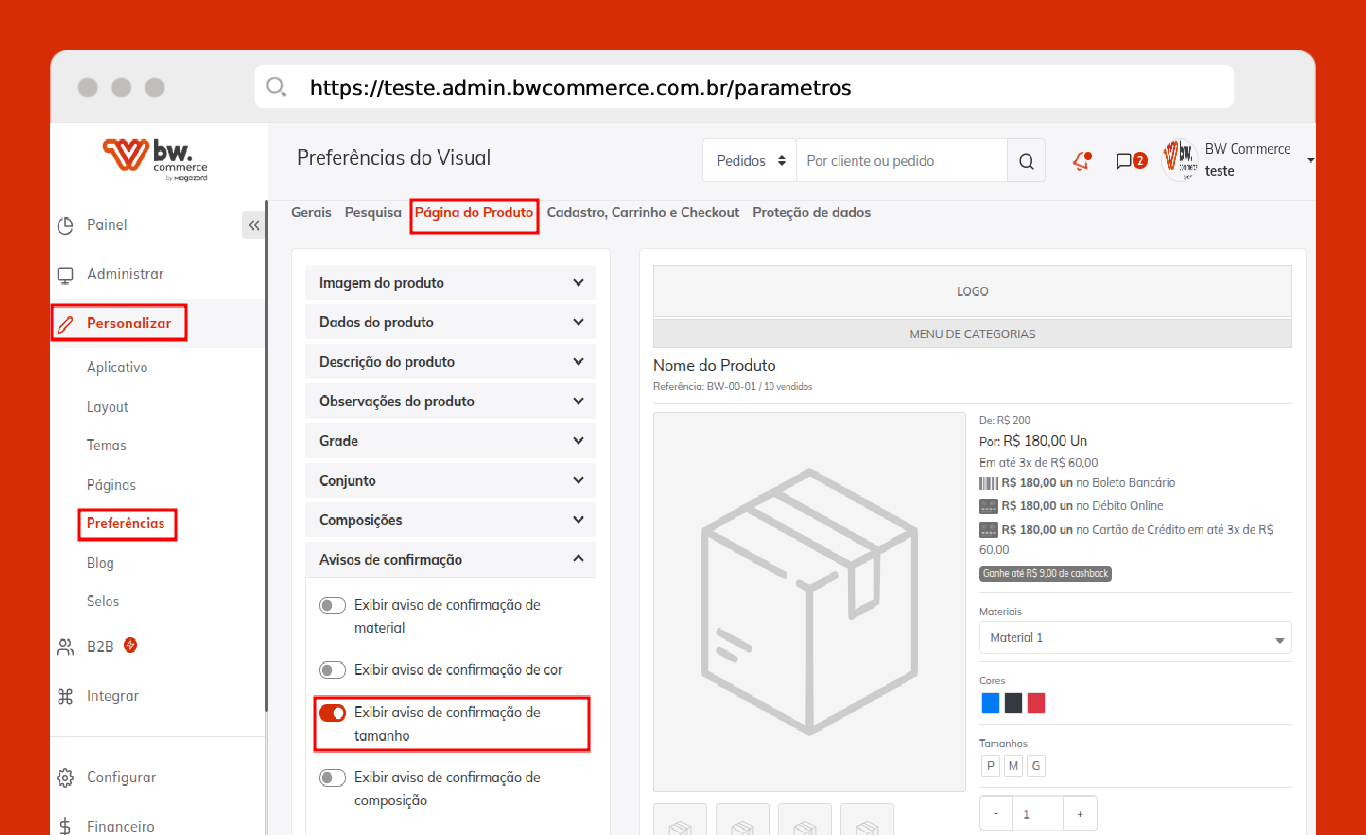Click the BW Commerce logo
1366x835 pixels.
(x=155, y=159)
